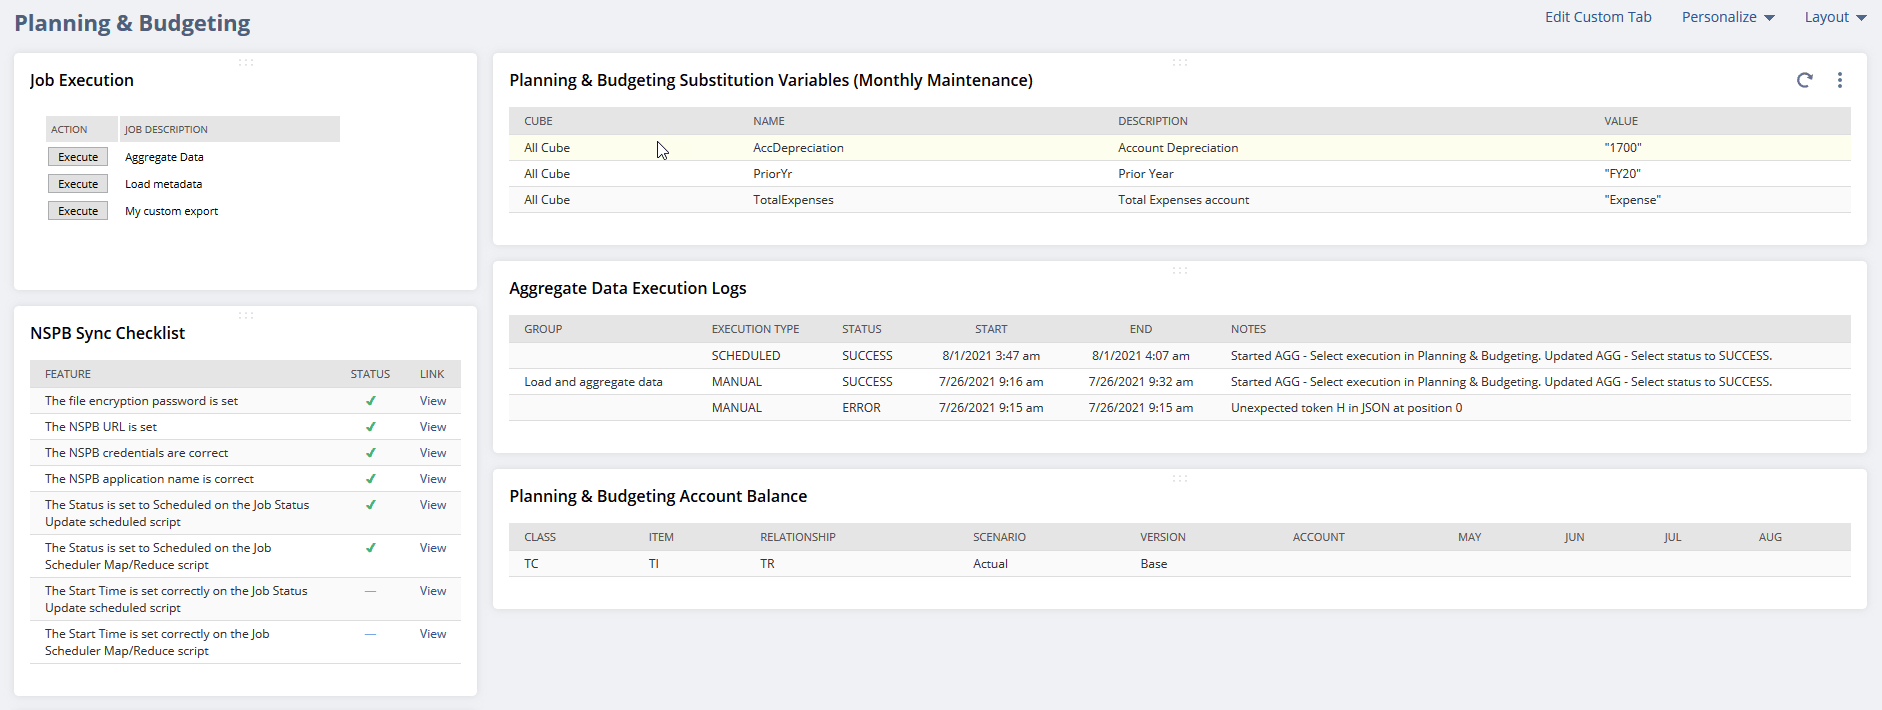Click the CUBE column header

pos(538,121)
